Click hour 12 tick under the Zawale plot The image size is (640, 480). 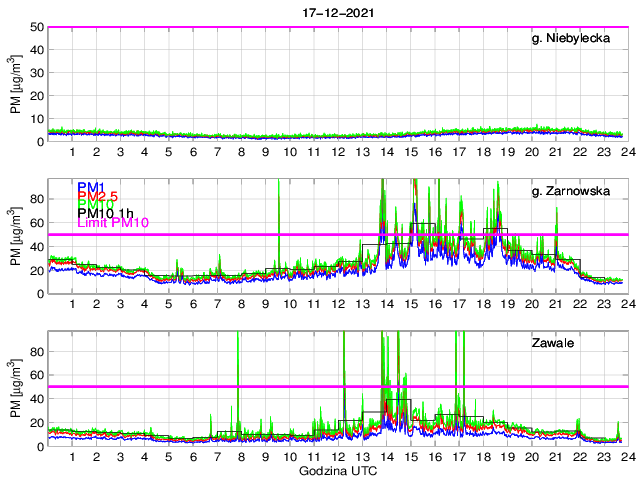[338, 457]
